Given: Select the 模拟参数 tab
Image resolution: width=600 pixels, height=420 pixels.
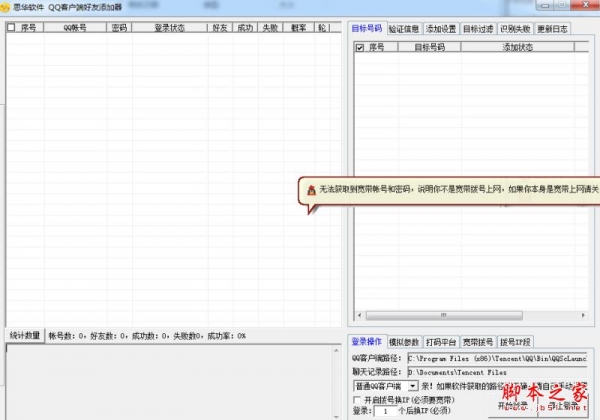Looking at the screenshot, I should [404, 342].
